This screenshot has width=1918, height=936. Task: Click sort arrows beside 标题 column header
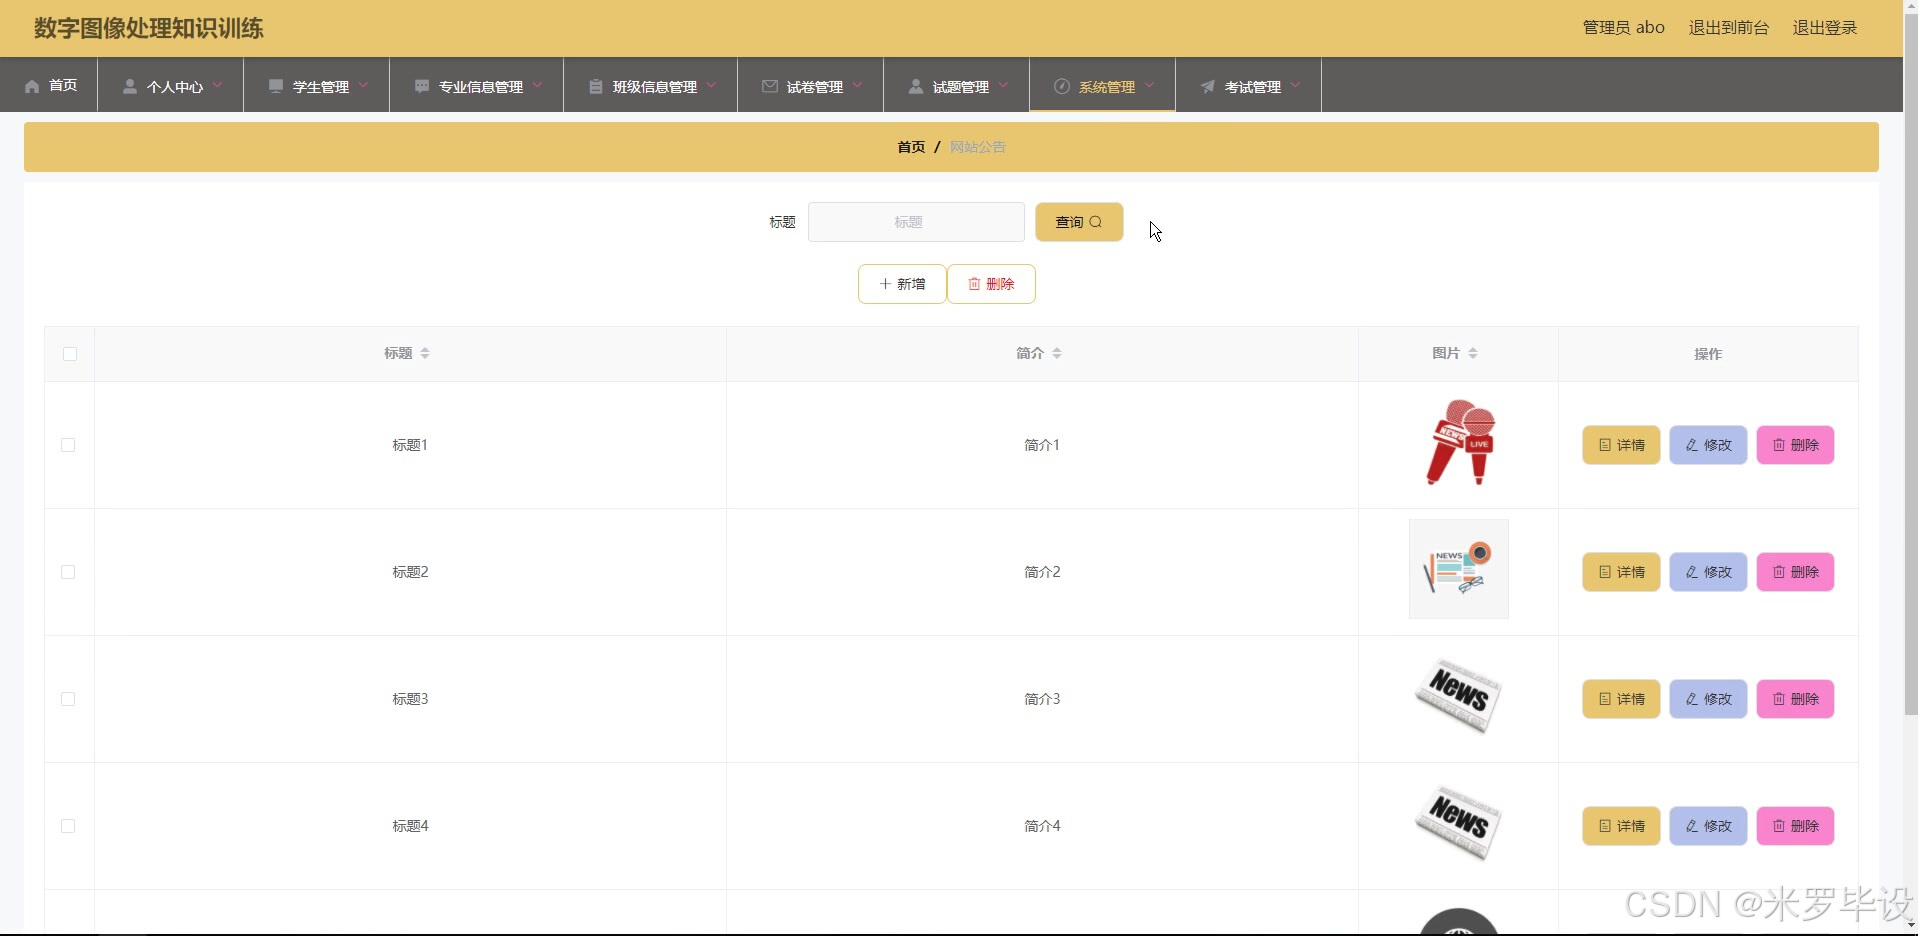[425, 353]
